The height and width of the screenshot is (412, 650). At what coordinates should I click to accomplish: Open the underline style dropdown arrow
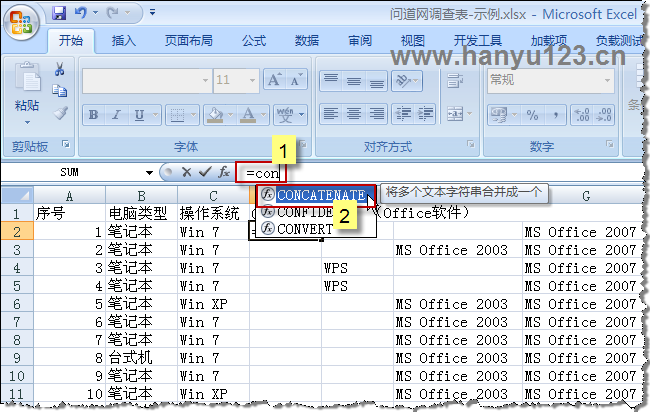tap(156, 115)
